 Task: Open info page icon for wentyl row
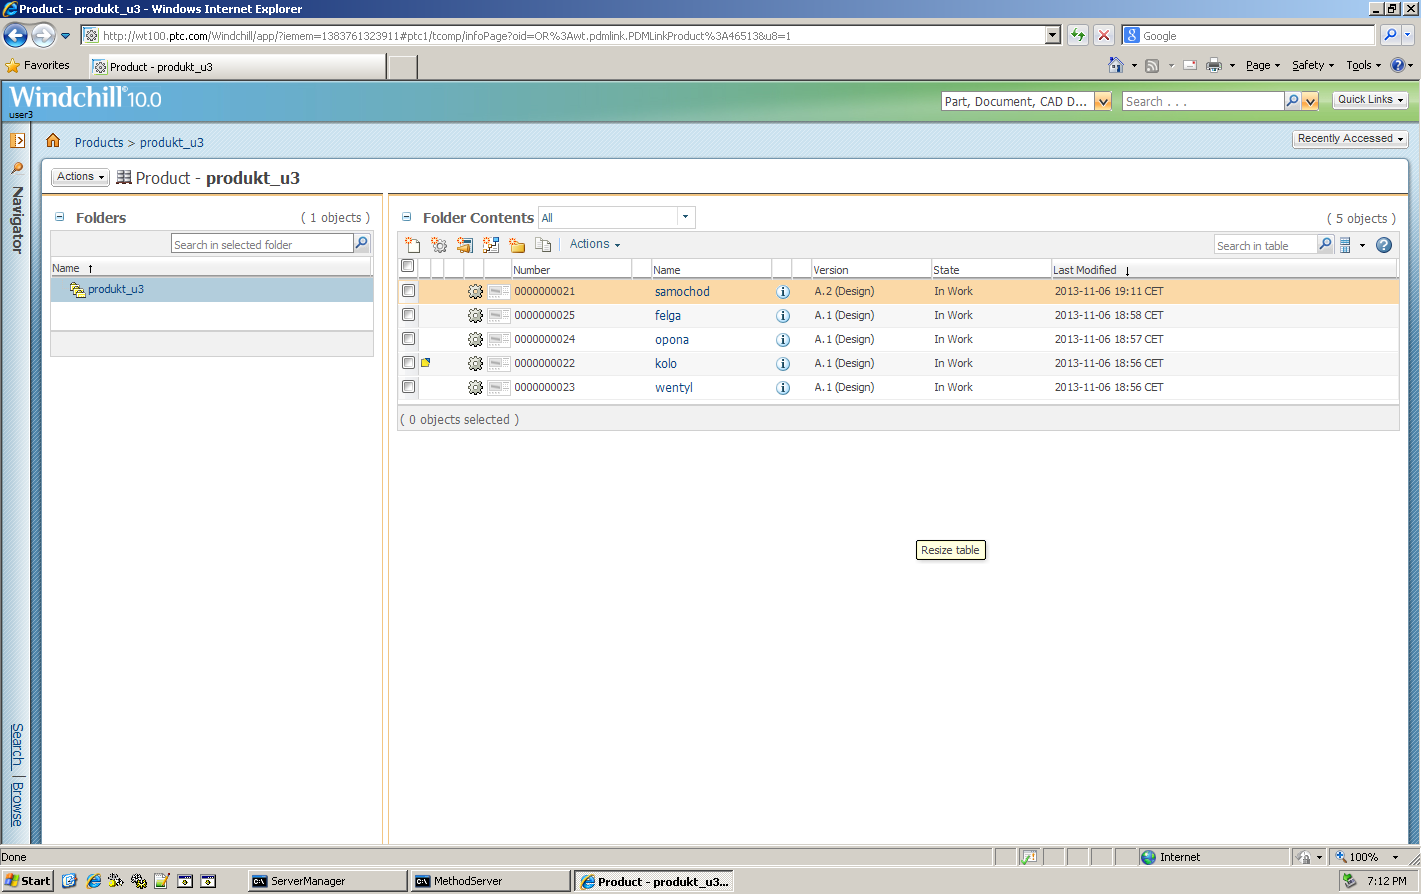point(783,388)
